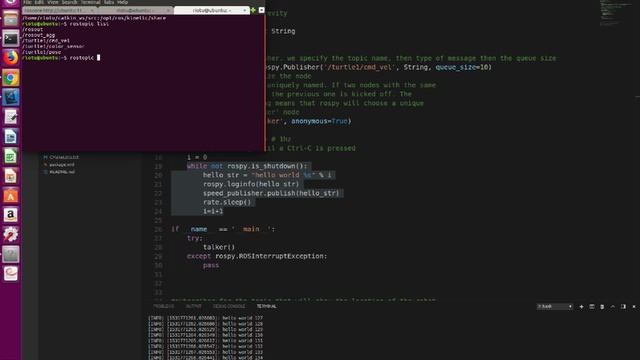
Task: Click the 'pass' statement in the editor
Action: (x=211, y=265)
